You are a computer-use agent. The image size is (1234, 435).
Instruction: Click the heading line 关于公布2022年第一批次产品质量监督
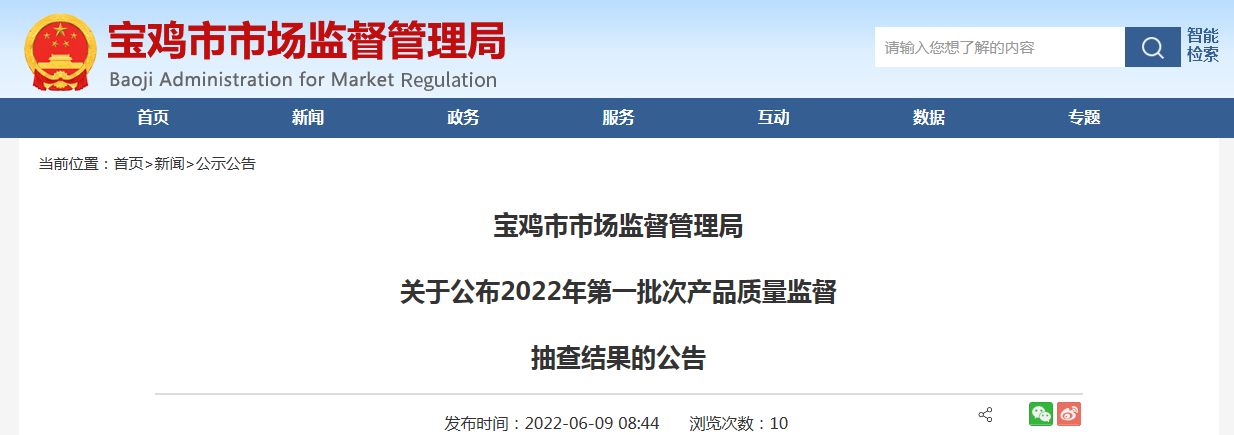(618, 293)
